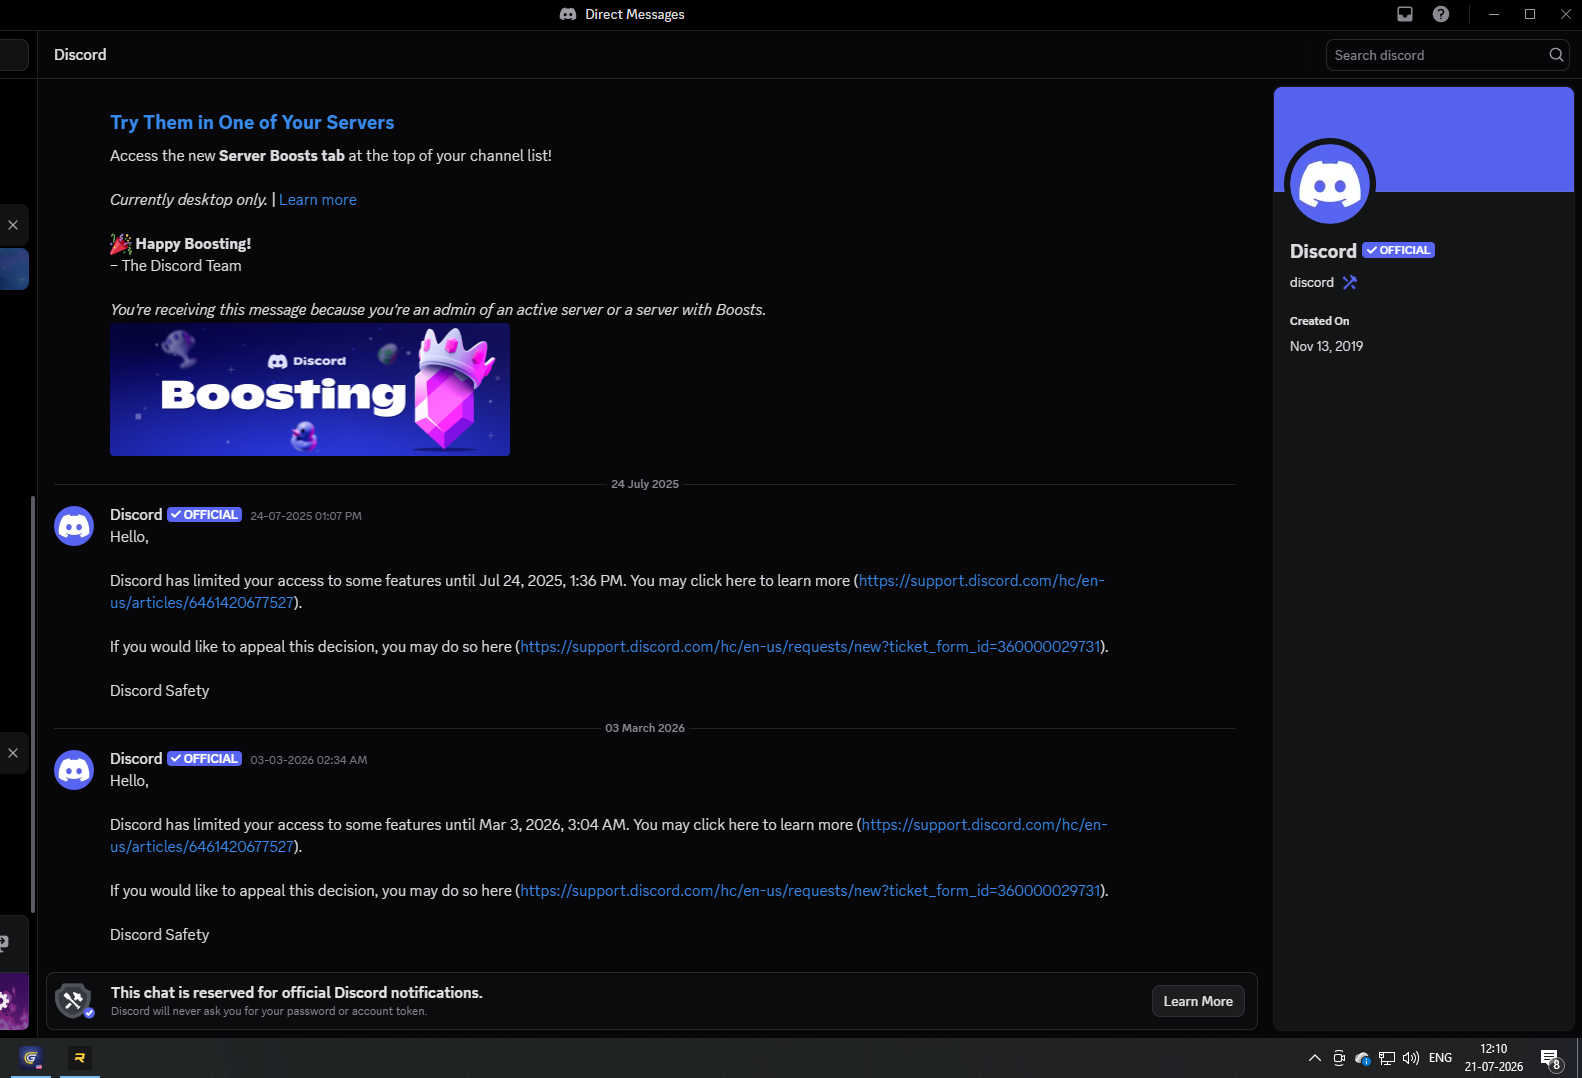This screenshot has height=1078, width=1582.
Task: Click the screen share icon in the left sidebar
Action: coord(5,943)
